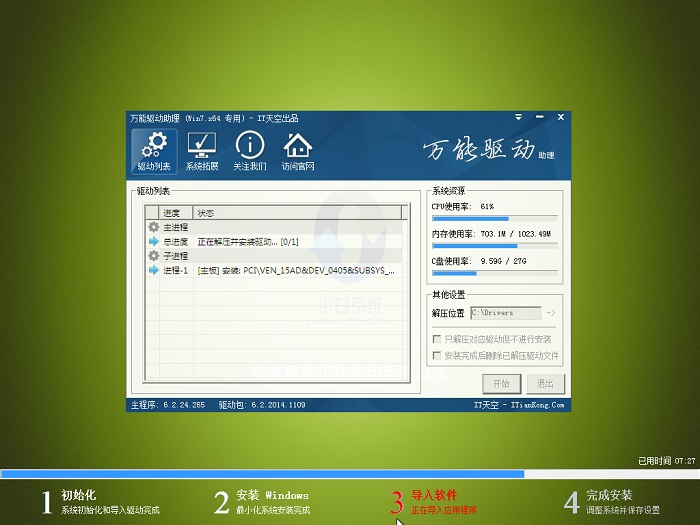Click C drive usage 9.59G / 27G value
This screenshot has width=700, height=525.
click(x=503, y=261)
